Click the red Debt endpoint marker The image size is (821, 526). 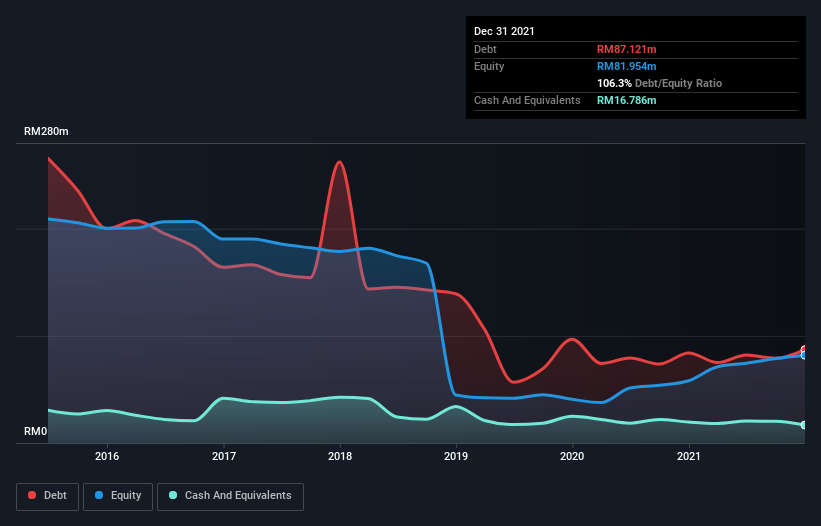[804, 349]
